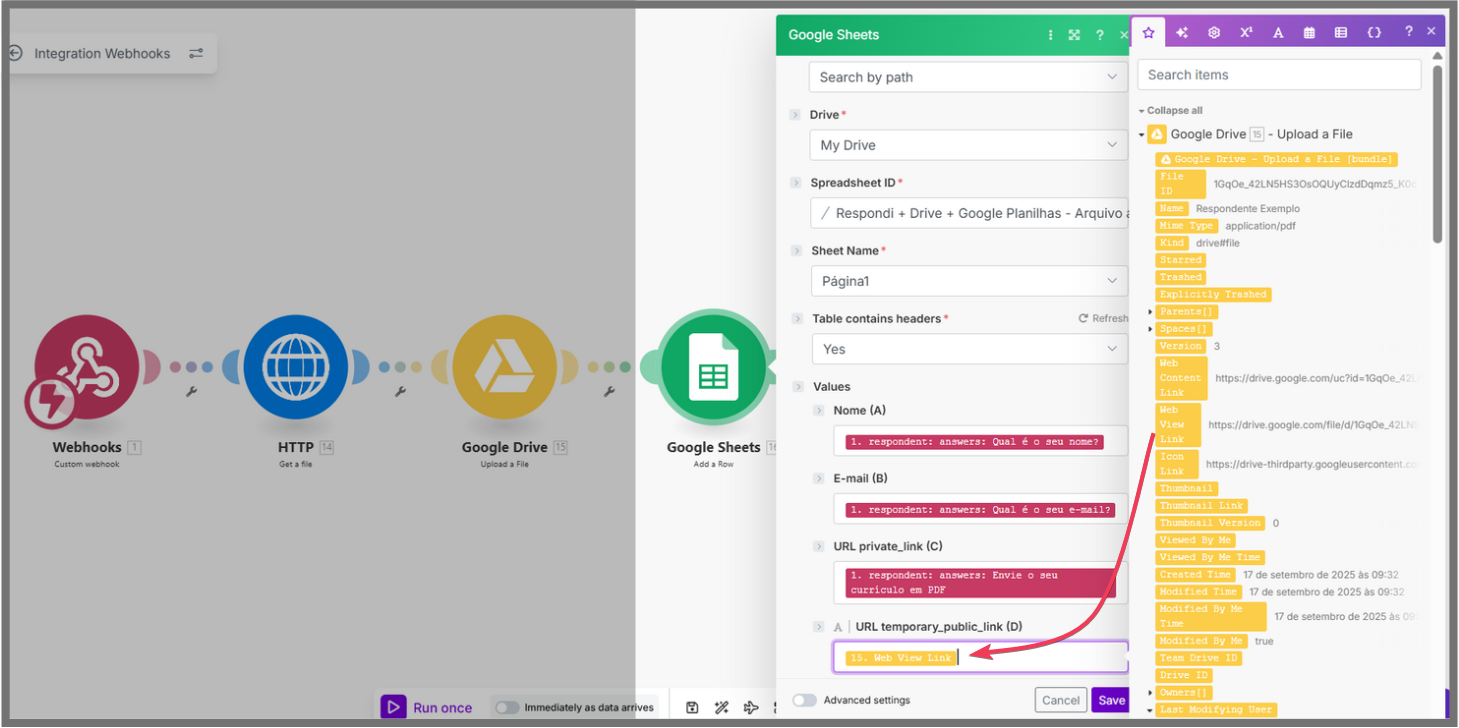The width and height of the screenshot is (1459, 728).
Task: Click the Refresh link for table headers
Action: pos(1103,319)
